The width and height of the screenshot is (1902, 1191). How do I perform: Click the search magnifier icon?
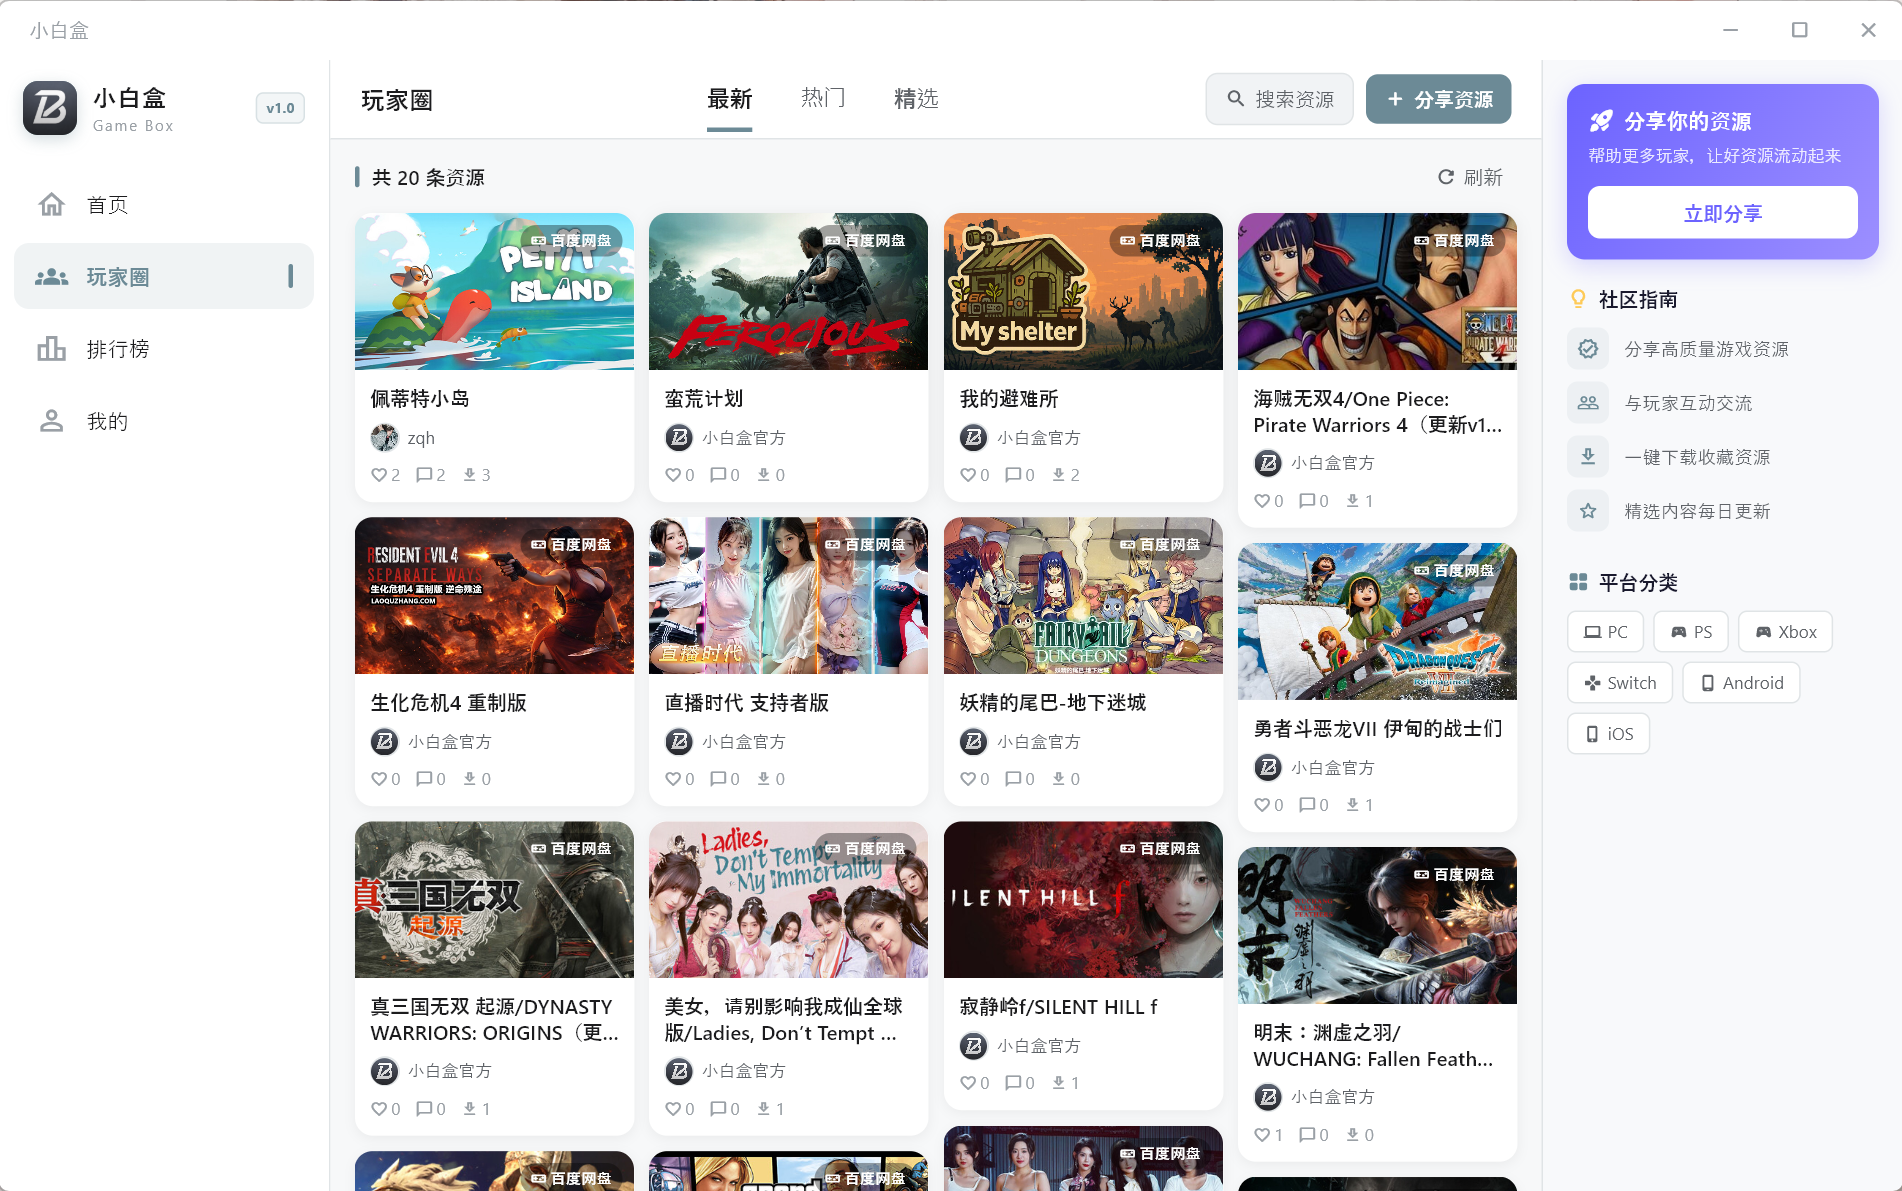click(1234, 99)
